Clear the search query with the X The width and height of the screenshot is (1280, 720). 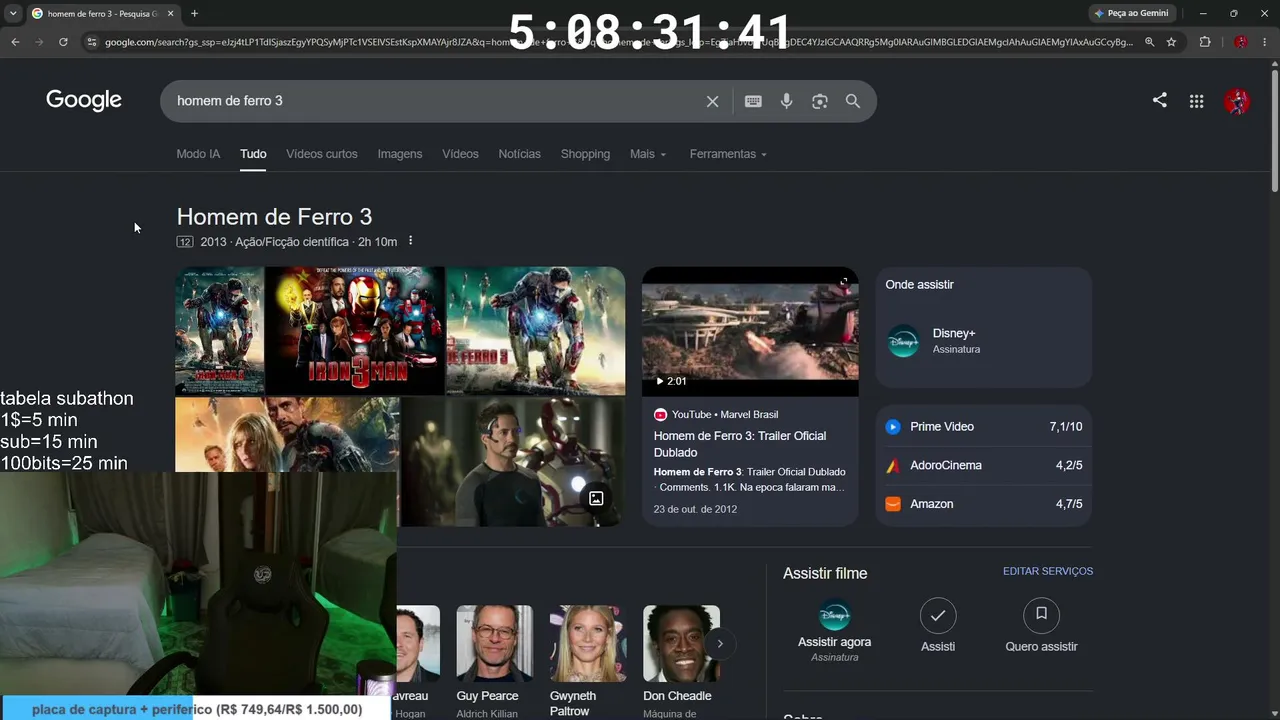pos(712,101)
